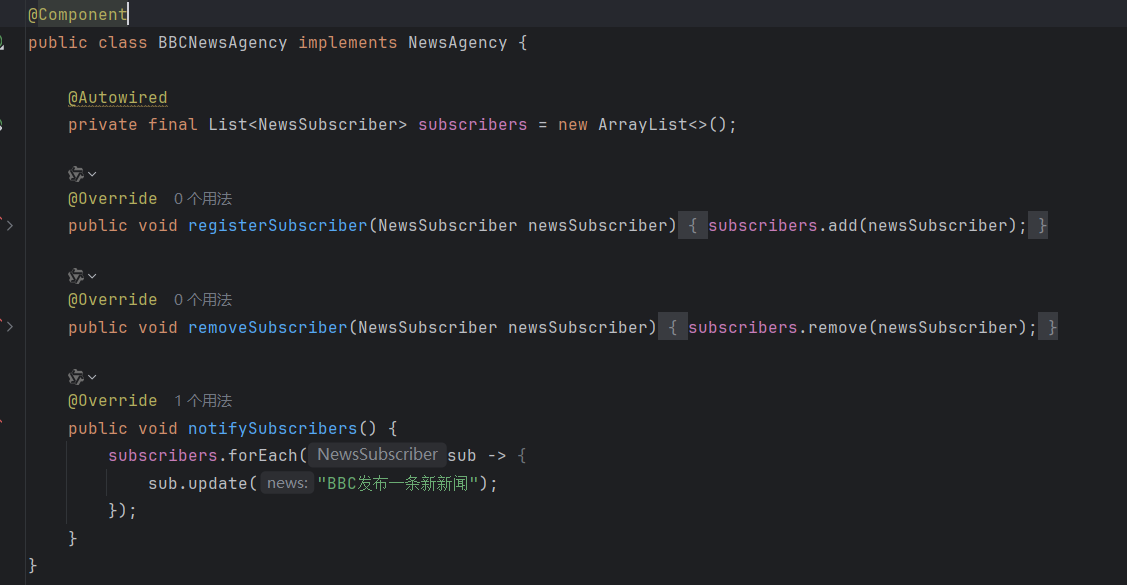1127x585 pixels.
Task: Click the sub.update method call
Action: 198,484
